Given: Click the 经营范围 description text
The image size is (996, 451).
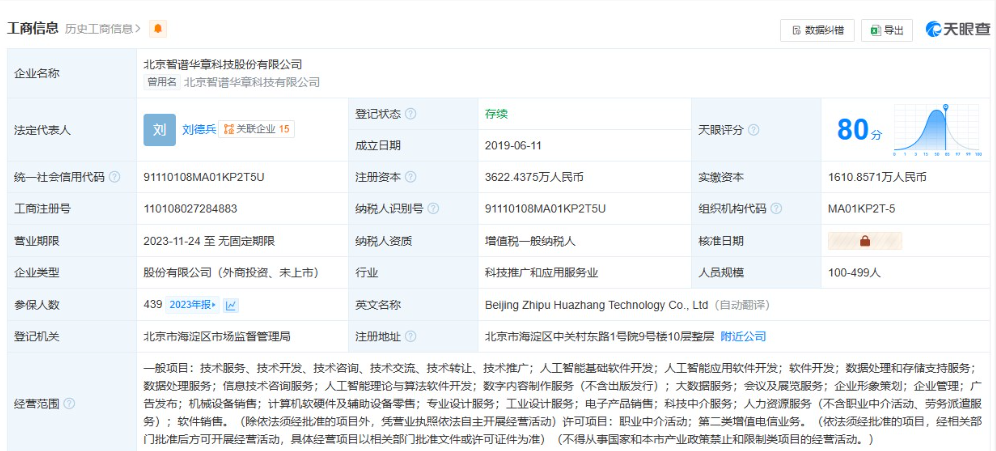Looking at the screenshot, I should click(x=563, y=403).
